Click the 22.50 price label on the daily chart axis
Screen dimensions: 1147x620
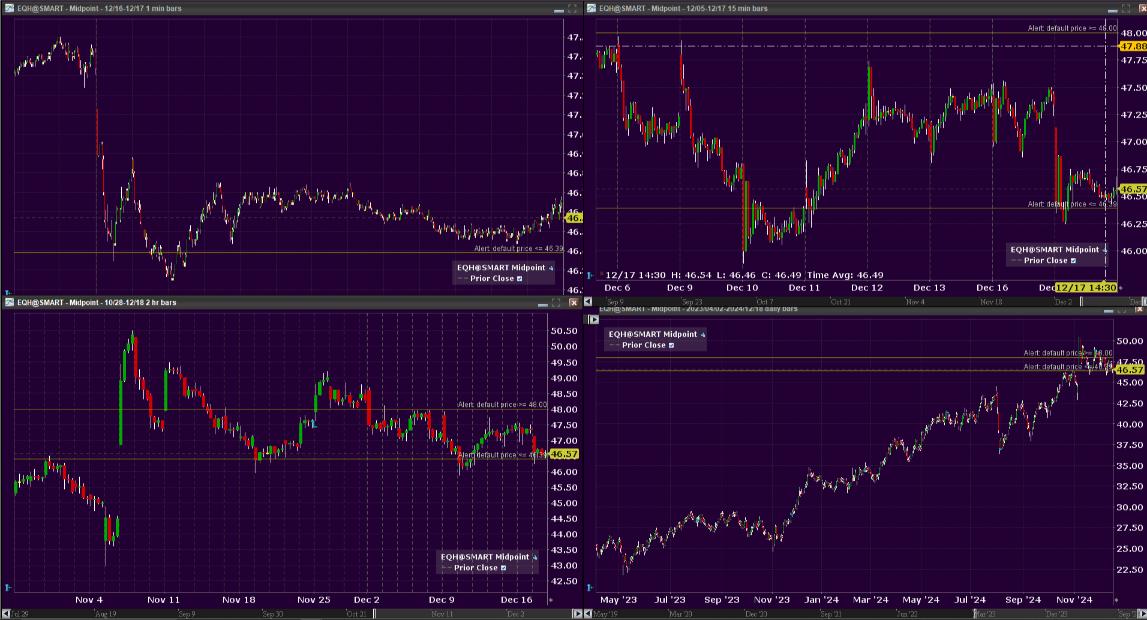tap(1131, 570)
